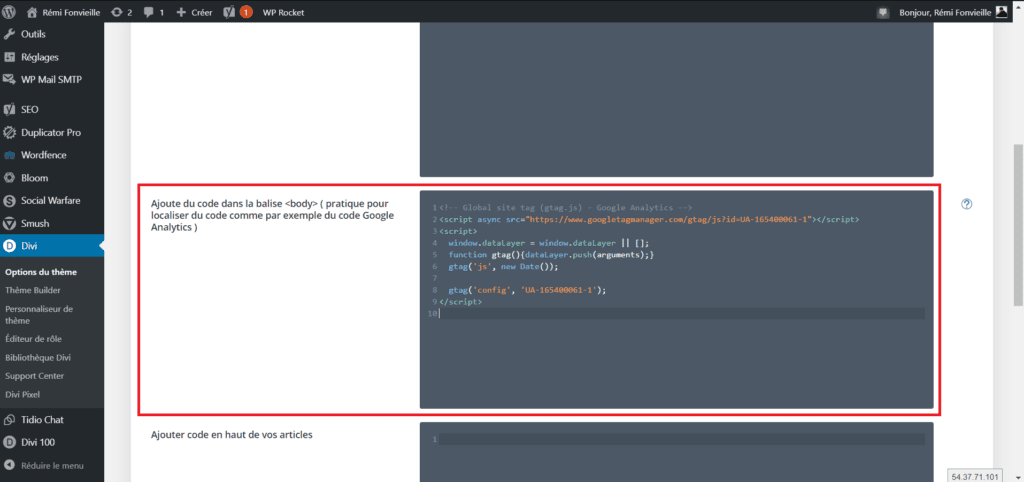The width and height of the screenshot is (1024, 482).
Task: Click the Ajouter code en haut de vos articles label
Action: pyautogui.click(x=231, y=434)
